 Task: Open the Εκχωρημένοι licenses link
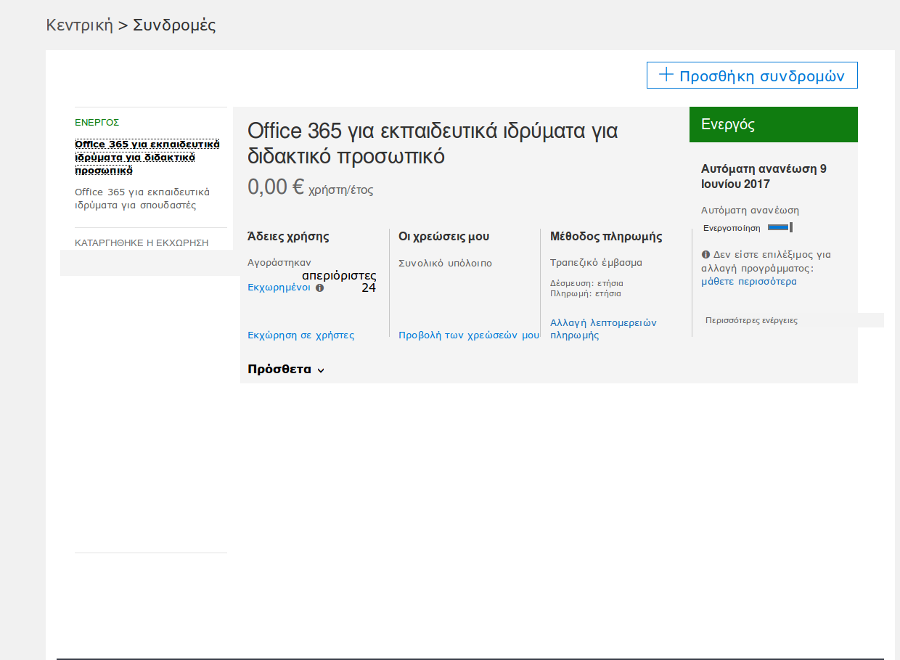coord(278,288)
